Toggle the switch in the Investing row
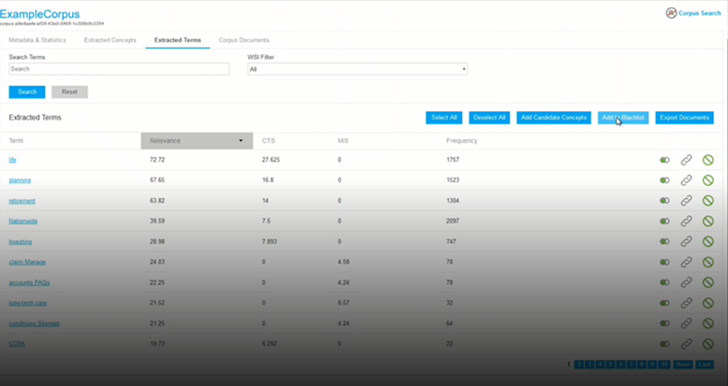This screenshot has width=728, height=386. click(x=665, y=242)
